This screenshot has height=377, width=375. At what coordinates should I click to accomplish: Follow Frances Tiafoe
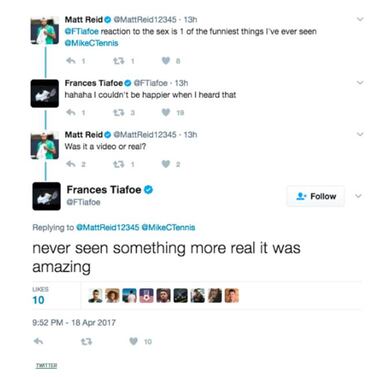[316, 196]
